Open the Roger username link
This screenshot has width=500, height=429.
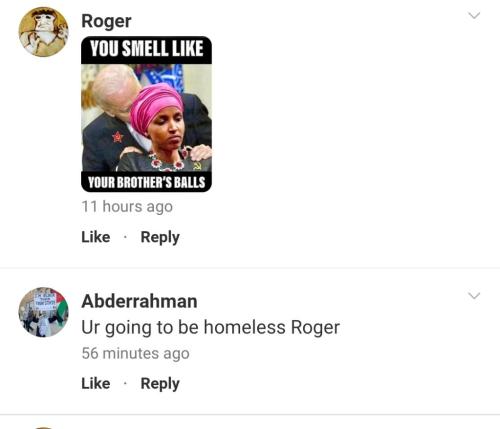pos(106,21)
